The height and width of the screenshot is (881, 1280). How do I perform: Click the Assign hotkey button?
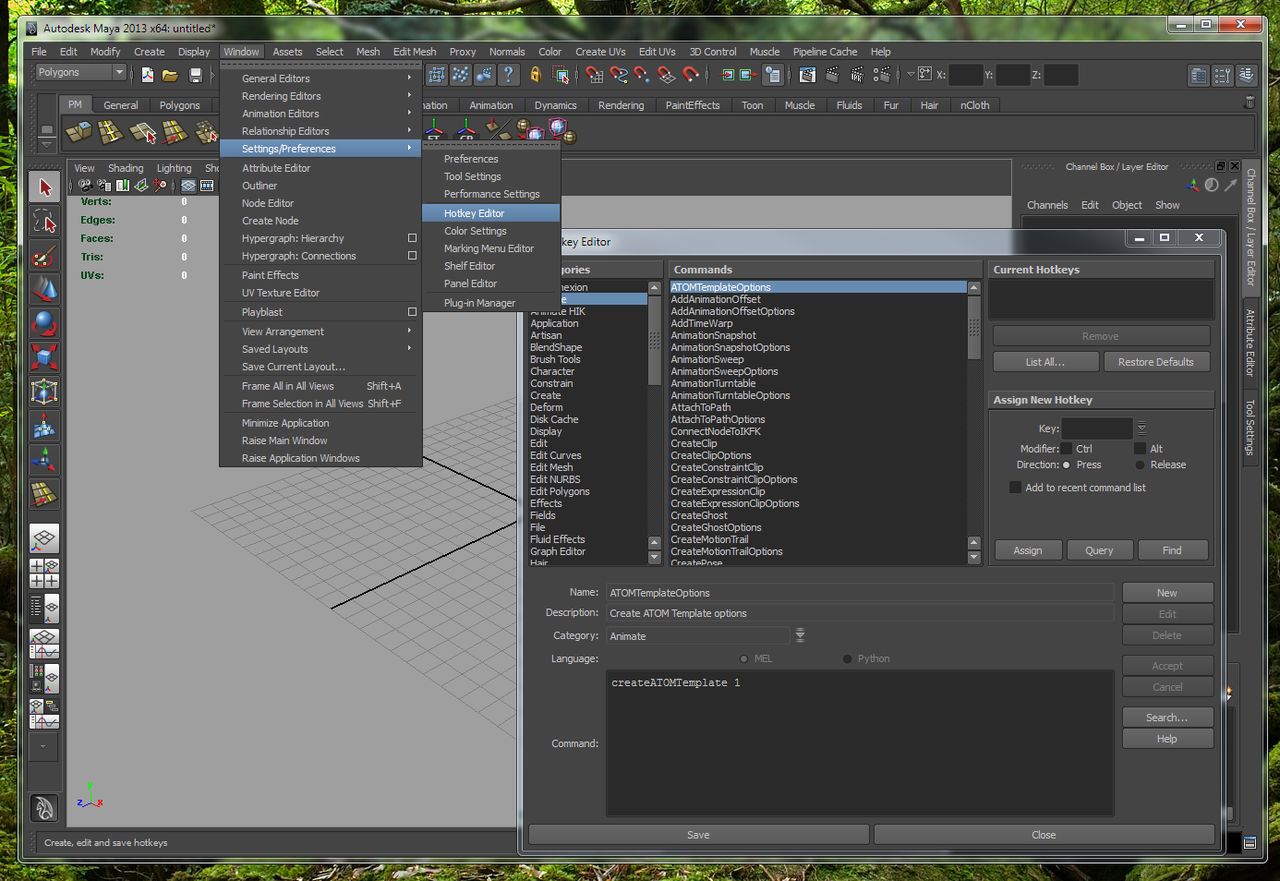click(x=1027, y=550)
